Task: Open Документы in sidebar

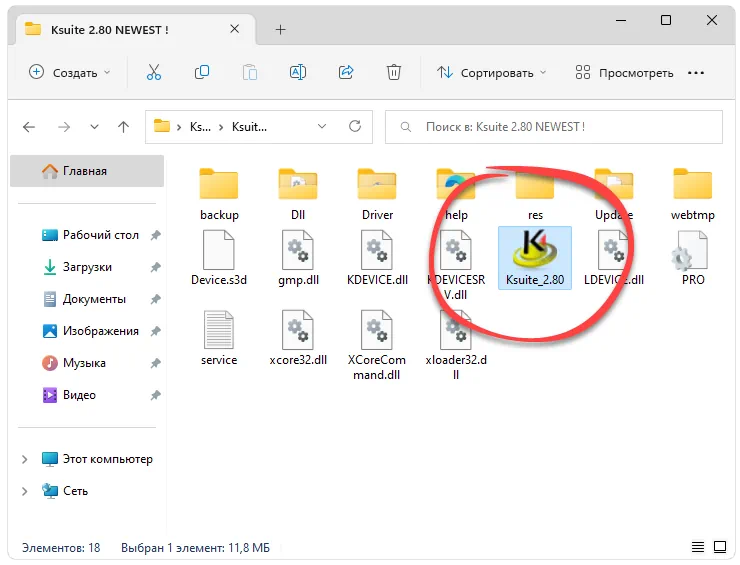Action: point(85,299)
